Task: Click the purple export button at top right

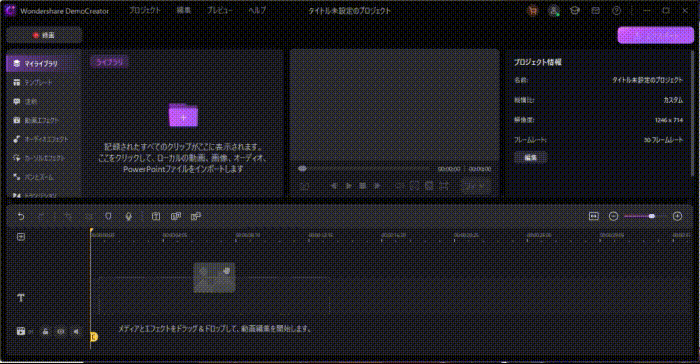Action: click(x=655, y=35)
